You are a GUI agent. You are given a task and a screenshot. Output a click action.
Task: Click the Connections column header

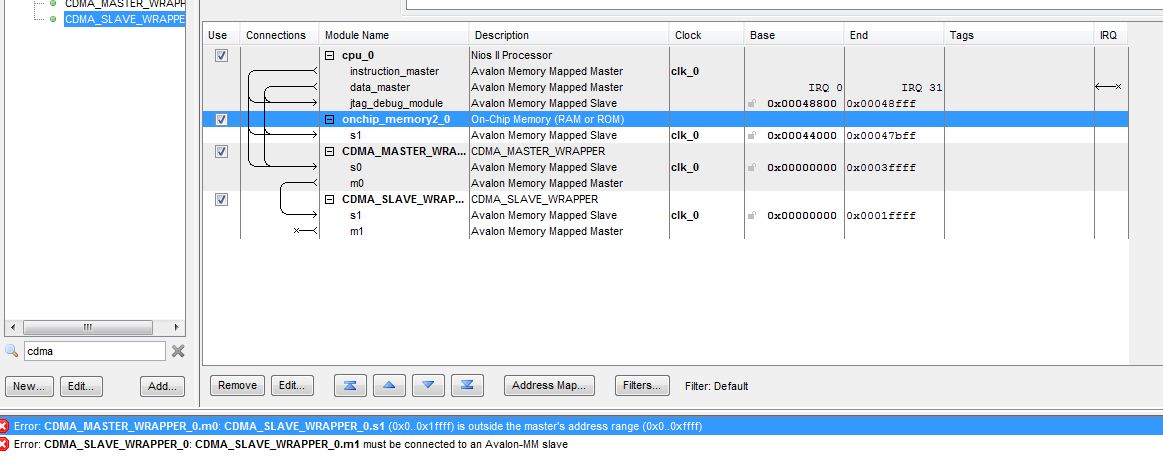280,35
